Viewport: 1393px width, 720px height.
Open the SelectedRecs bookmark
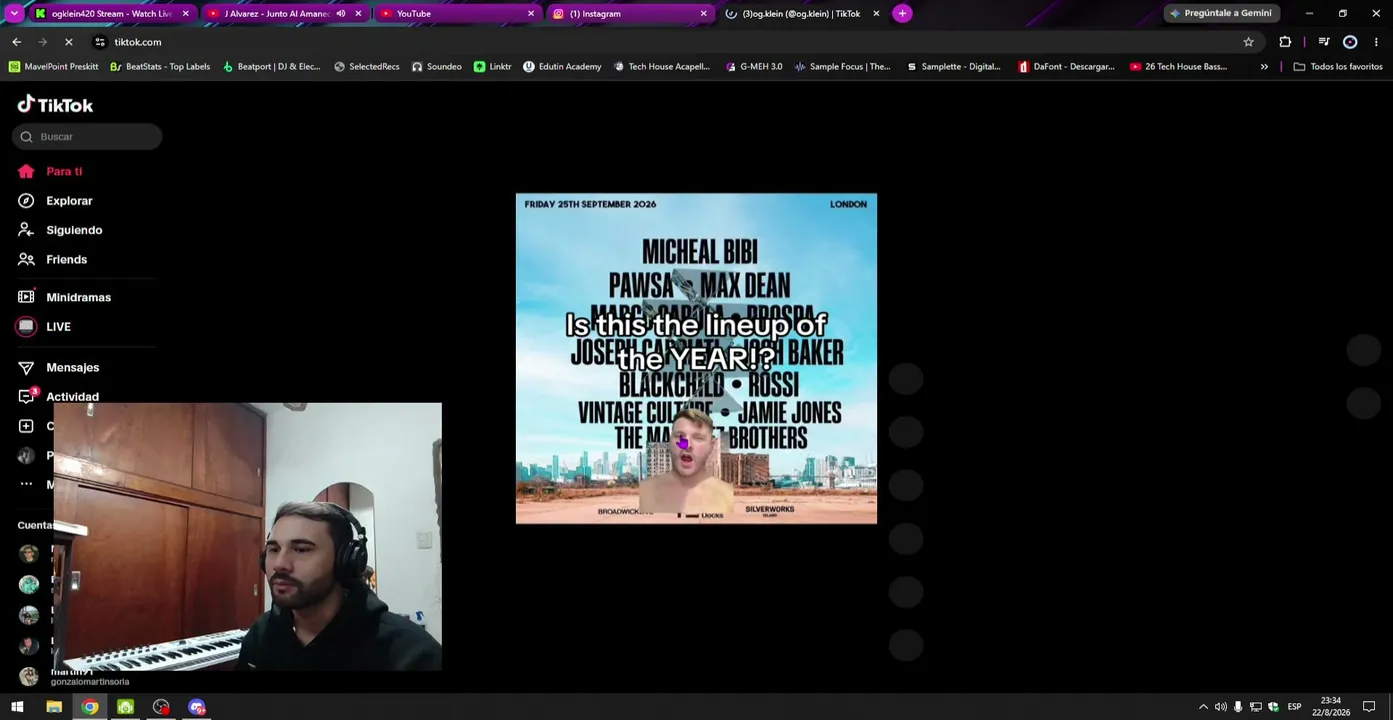pos(367,67)
